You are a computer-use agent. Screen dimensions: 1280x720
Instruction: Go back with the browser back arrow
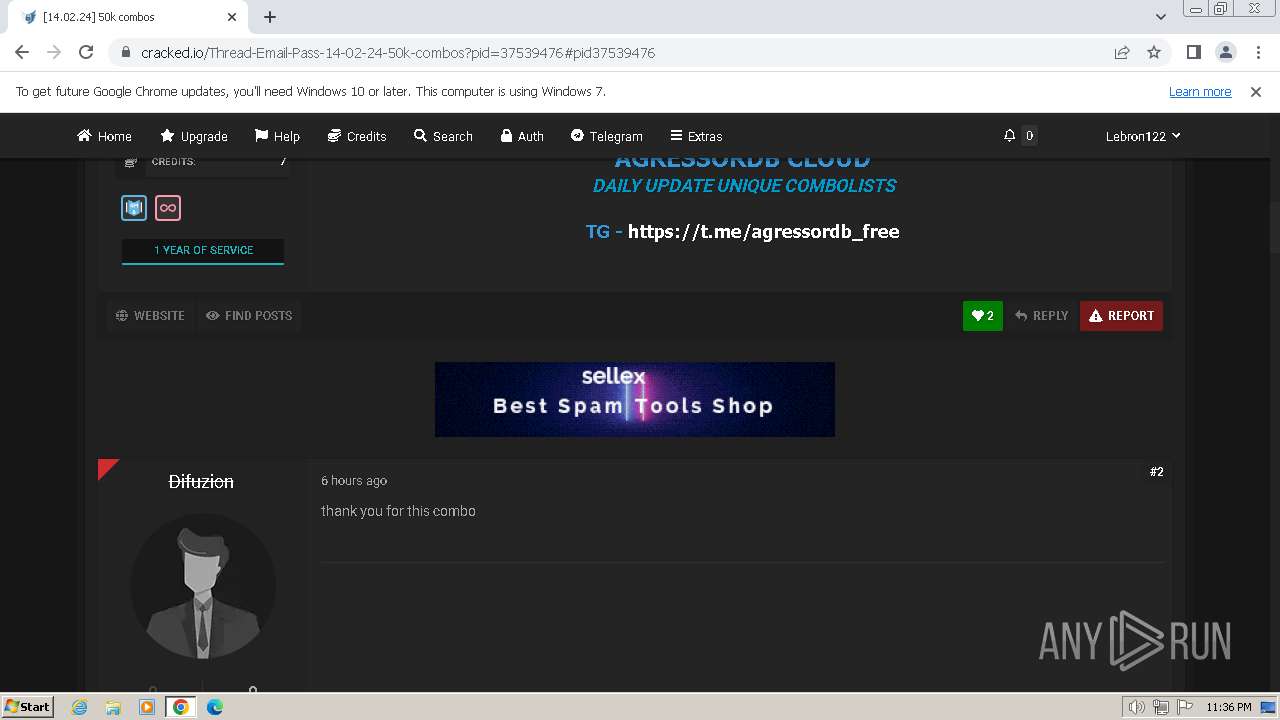[22, 52]
